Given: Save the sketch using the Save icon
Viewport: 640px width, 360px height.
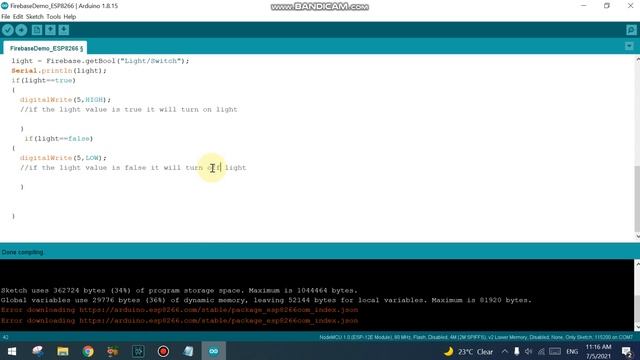Looking at the screenshot, I should (64, 30).
